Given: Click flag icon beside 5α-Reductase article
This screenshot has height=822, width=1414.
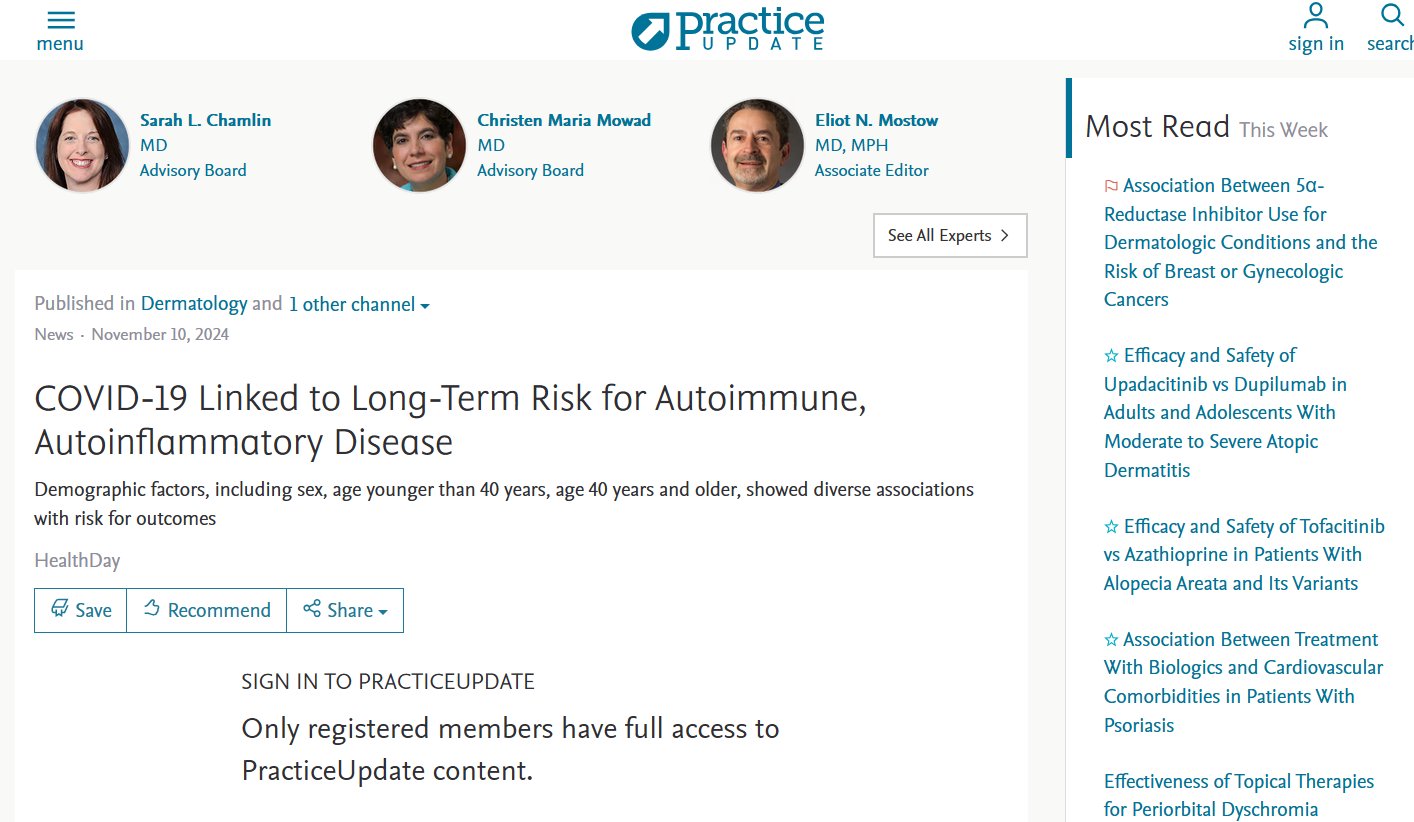Looking at the screenshot, I should pyautogui.click(x=1111, y=186).
